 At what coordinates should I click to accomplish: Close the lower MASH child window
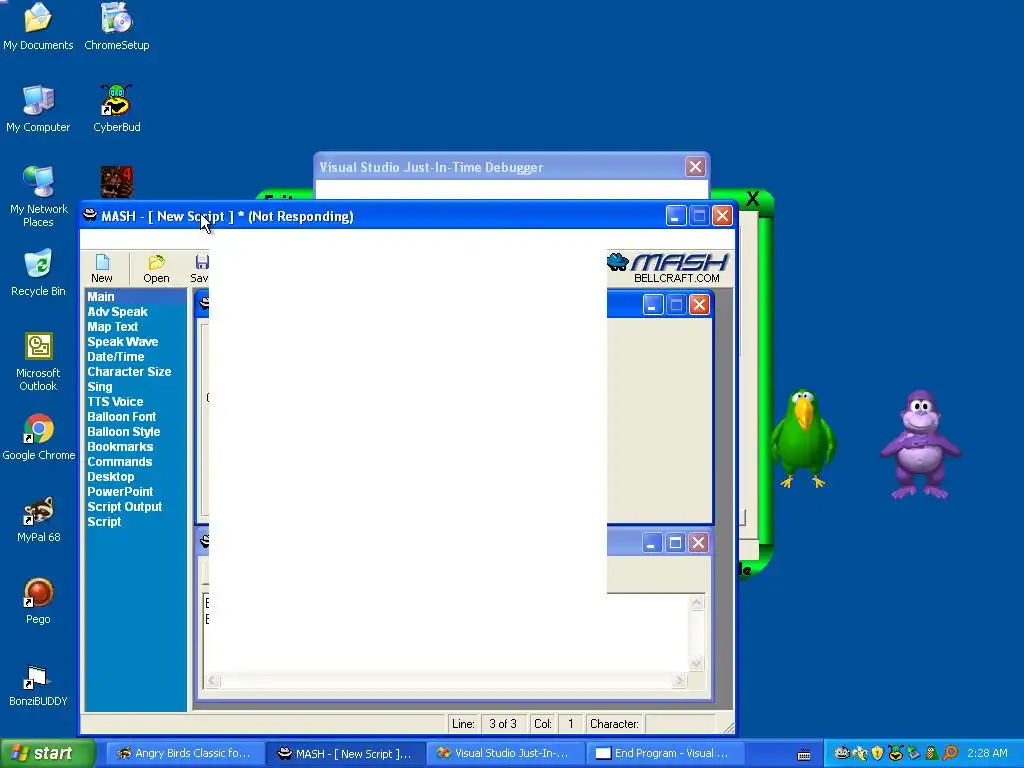pos(698,543)
